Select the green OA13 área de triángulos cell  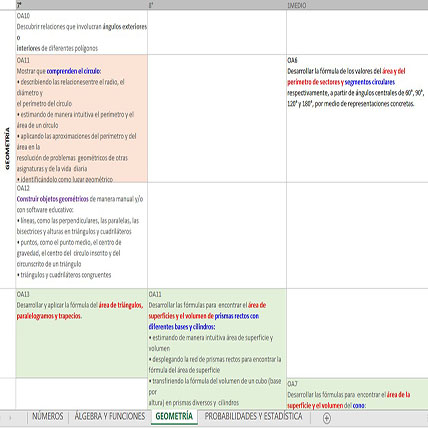tap(82, 333)
